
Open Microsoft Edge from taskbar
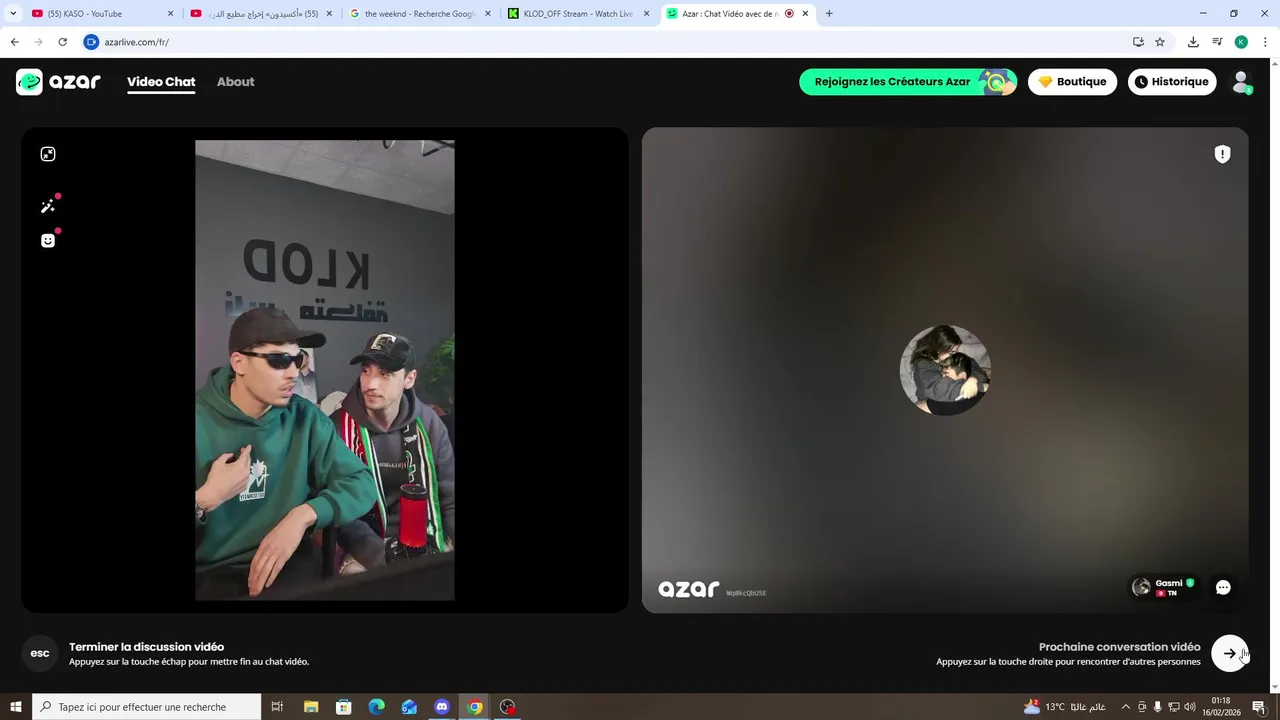376,707
